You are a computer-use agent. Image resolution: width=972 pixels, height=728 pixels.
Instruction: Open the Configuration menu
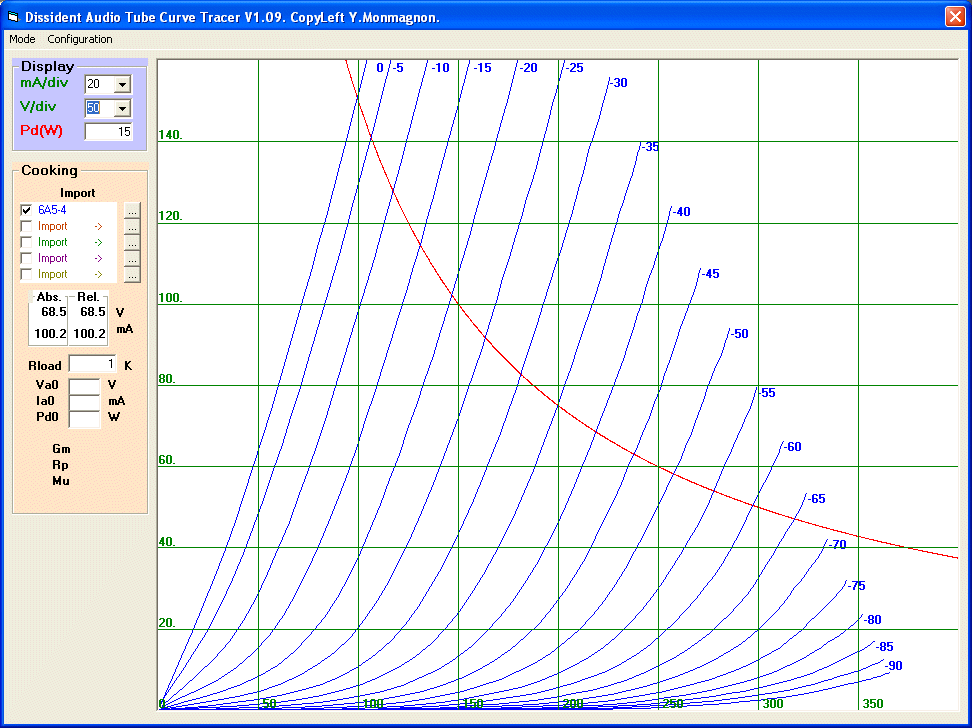click(80, 39)
